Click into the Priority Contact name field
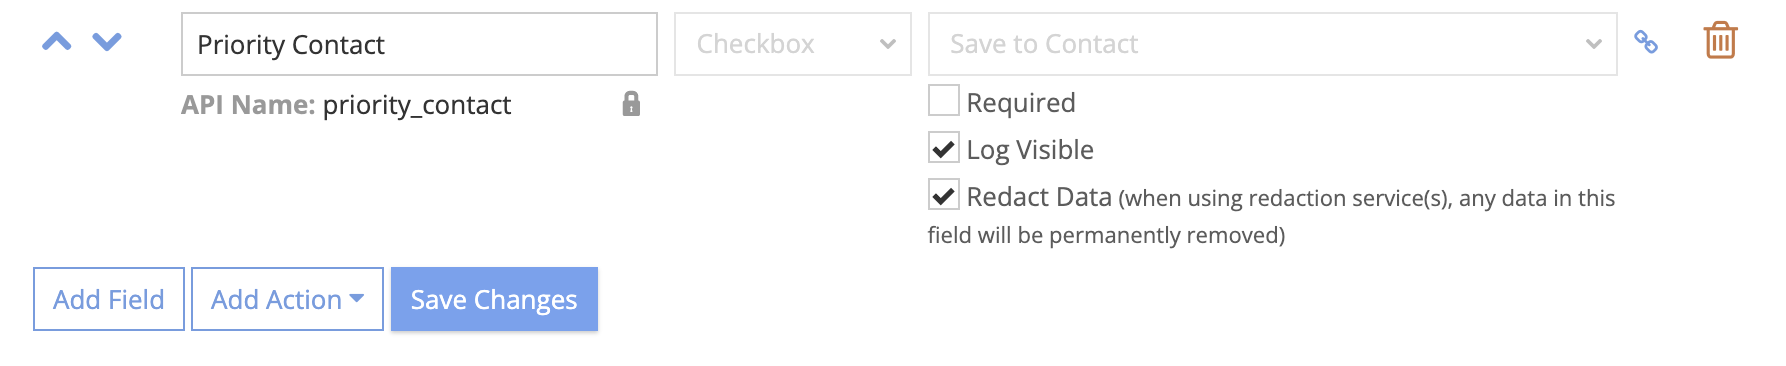The width and height of the screenshot is (1786, 366). click(x=419, y=44)
